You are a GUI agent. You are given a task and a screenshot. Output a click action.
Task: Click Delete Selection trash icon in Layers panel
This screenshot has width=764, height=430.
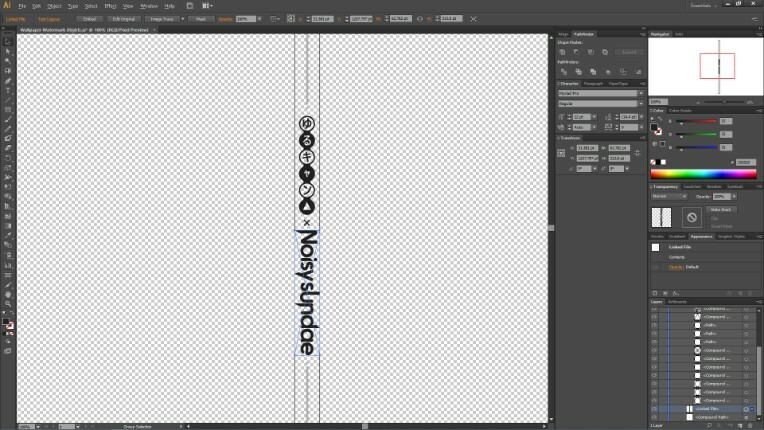(750, 426)
